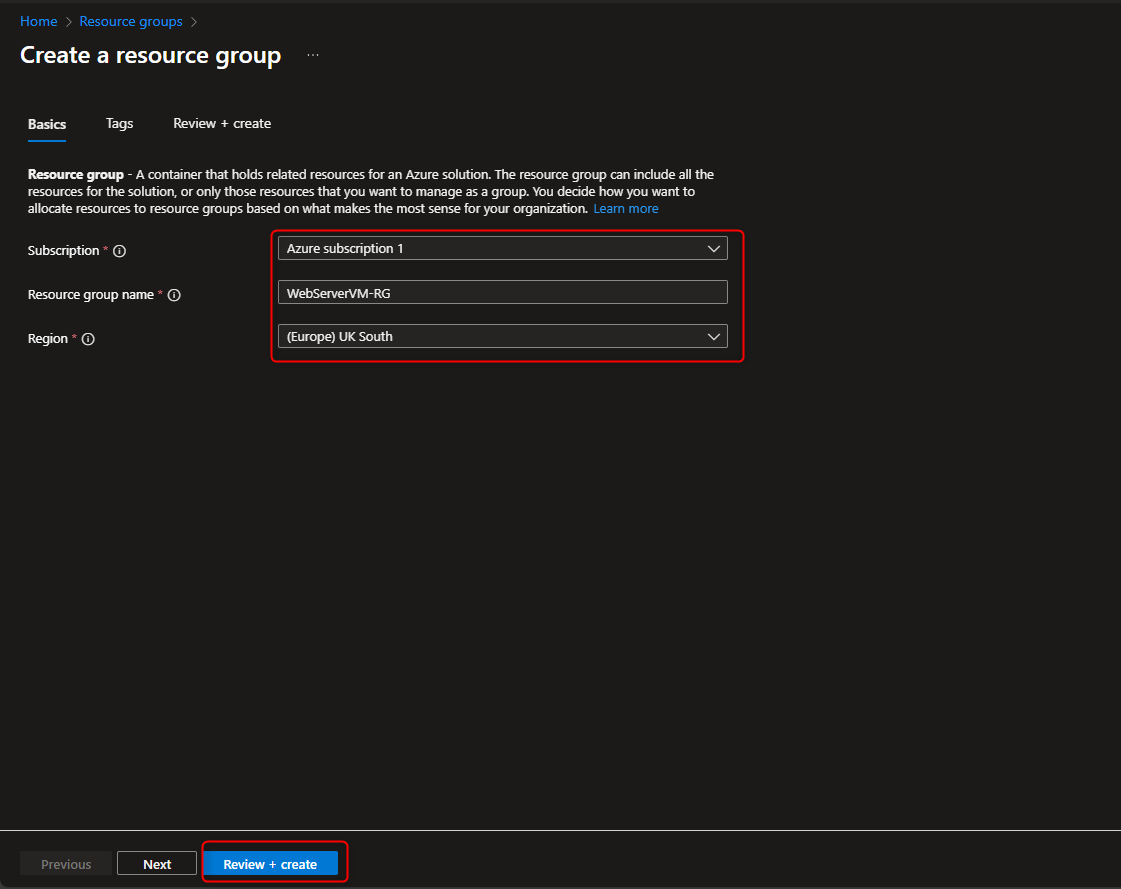Click the WebServerVM-RG name field
1121x889 pixels.
(502, 292)
